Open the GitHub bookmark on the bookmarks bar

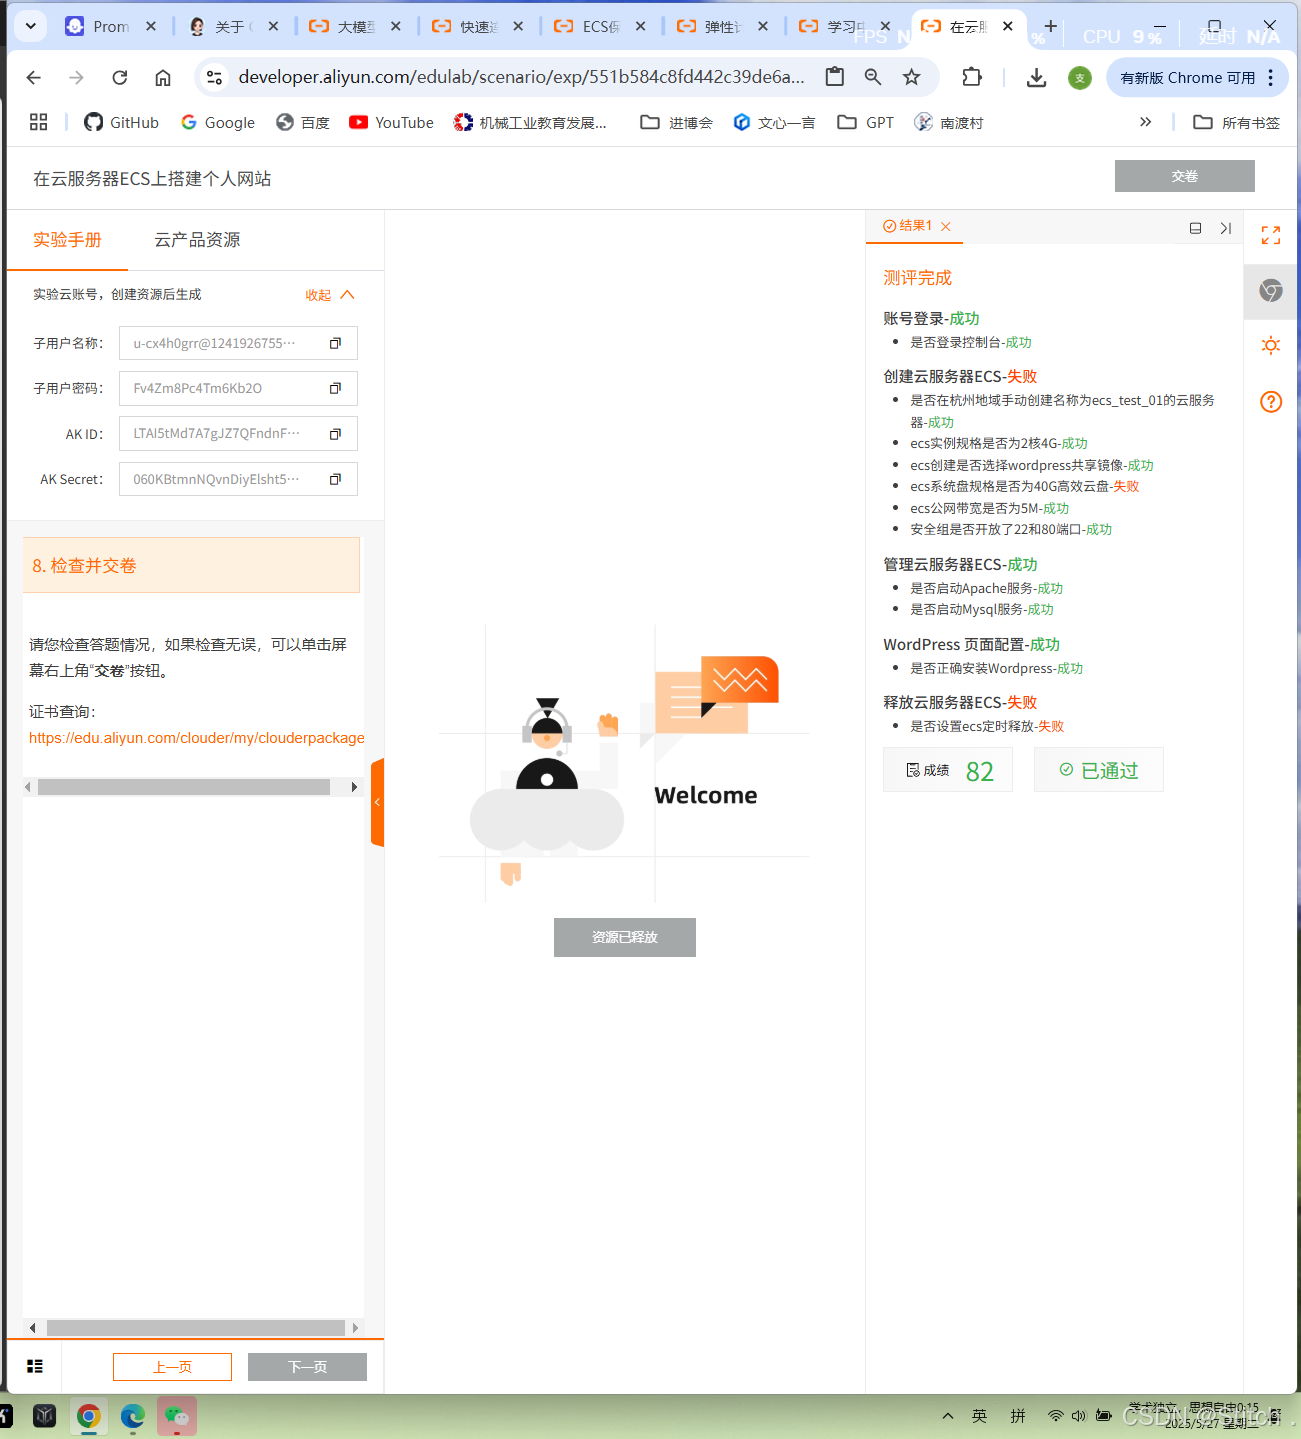coord(120,122)
